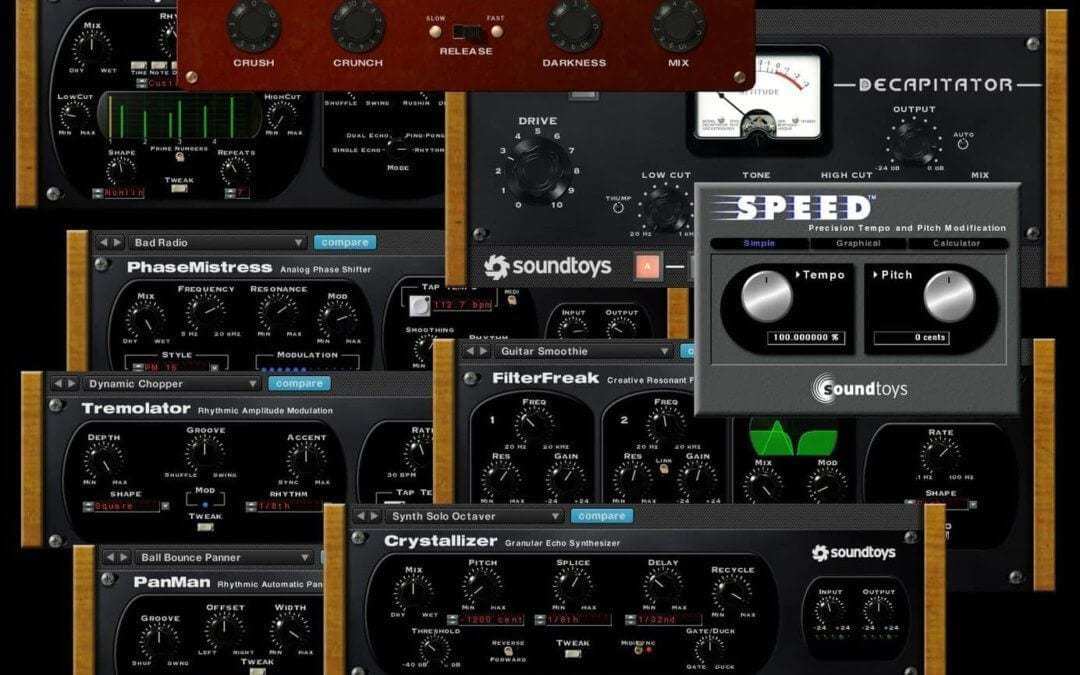Click next preset arrow in FilterFreak

(x=484, y=351)
